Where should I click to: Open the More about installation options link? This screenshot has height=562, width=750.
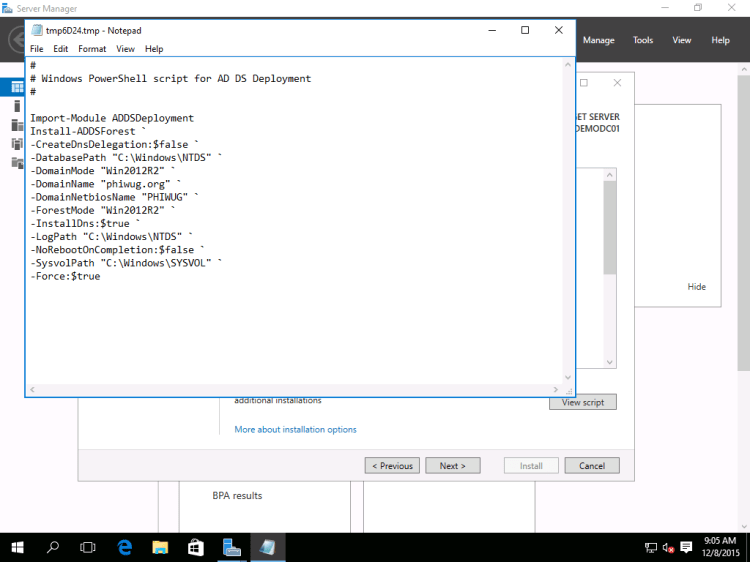click(295, 429)
